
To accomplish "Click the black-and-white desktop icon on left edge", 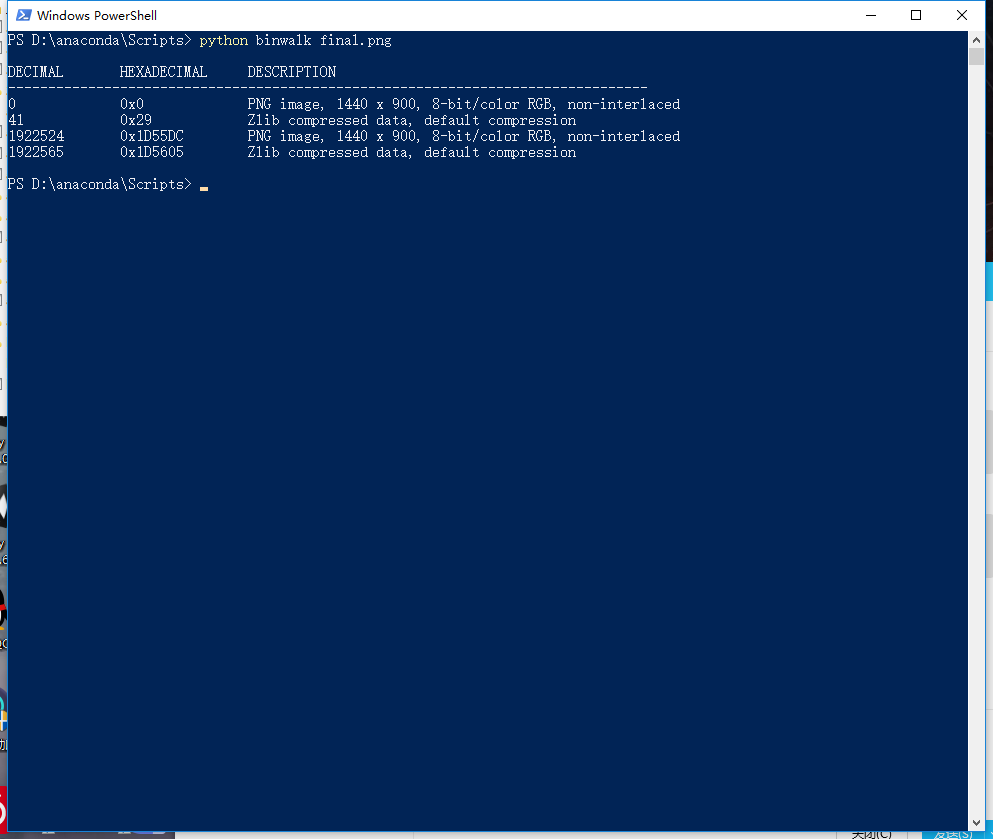I will tap(5, 505).
